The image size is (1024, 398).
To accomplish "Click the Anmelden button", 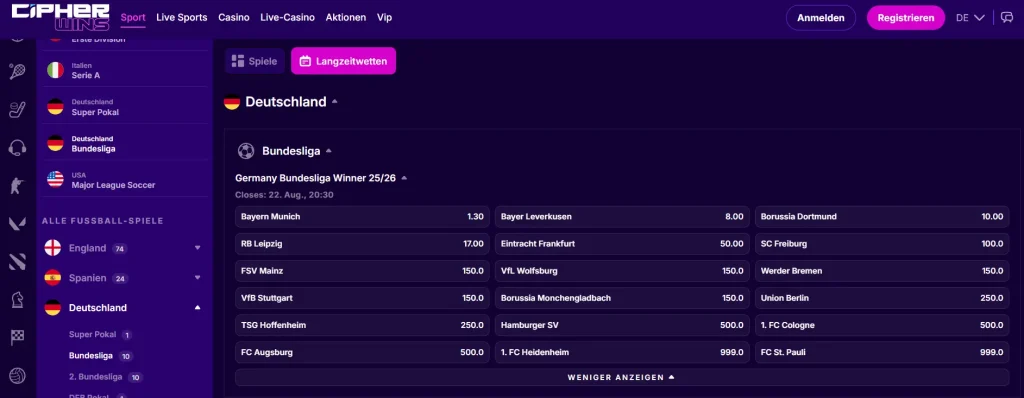I will coord(821,18).
